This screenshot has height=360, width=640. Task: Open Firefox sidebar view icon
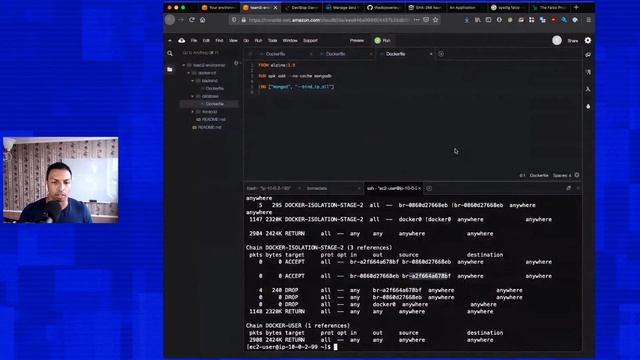click(x=488, y=20)
